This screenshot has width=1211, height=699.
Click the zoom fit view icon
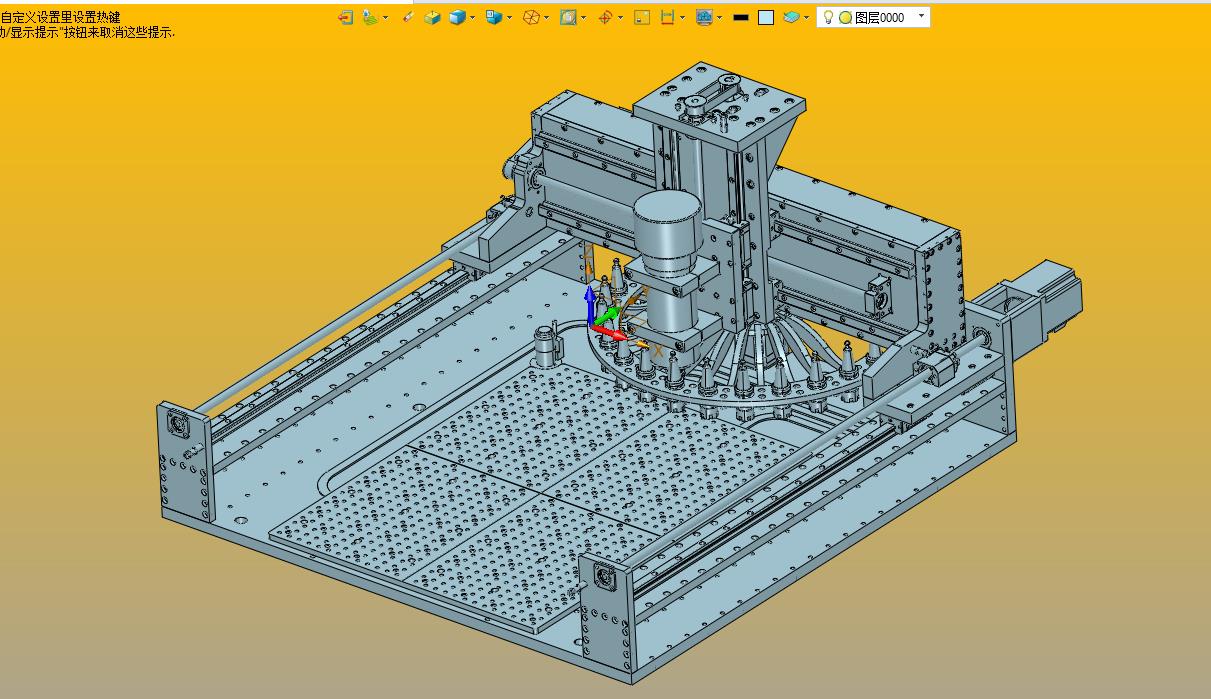tap(568, 17)
